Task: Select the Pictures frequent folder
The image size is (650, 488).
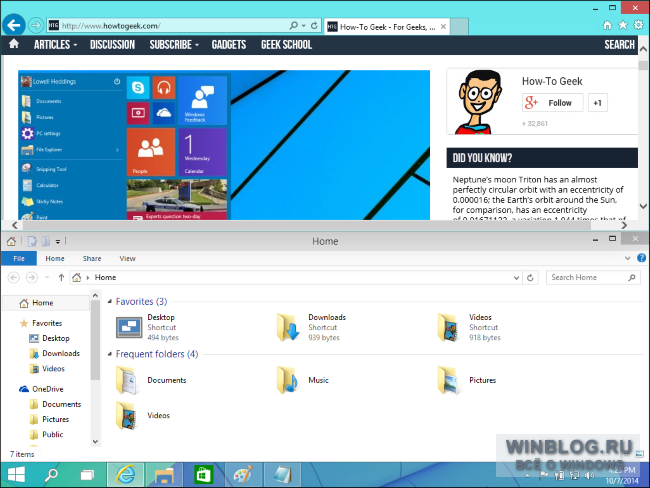Action: (x=467, y=380)
